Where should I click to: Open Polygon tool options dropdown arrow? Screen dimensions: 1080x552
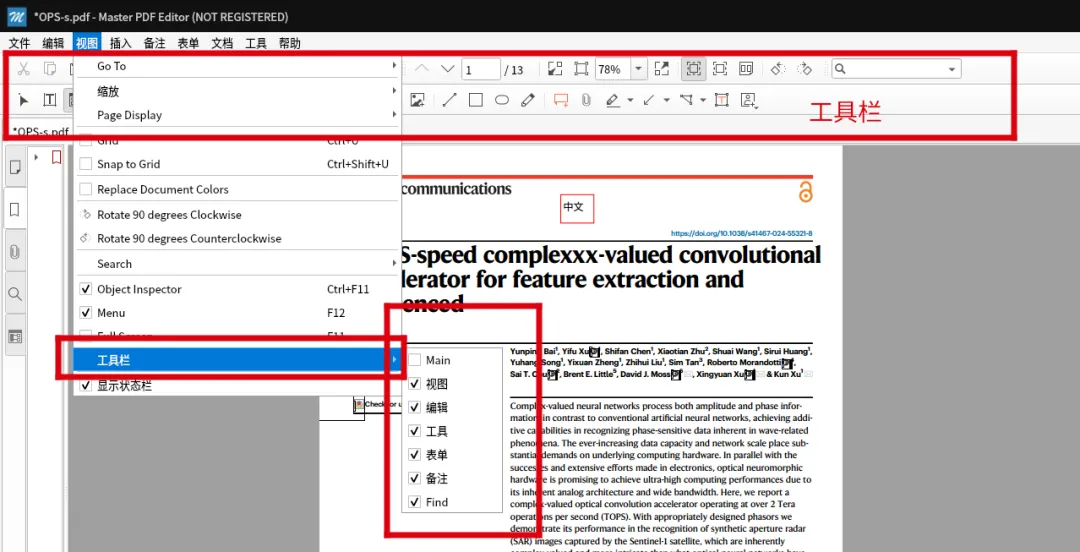point(703,101)
